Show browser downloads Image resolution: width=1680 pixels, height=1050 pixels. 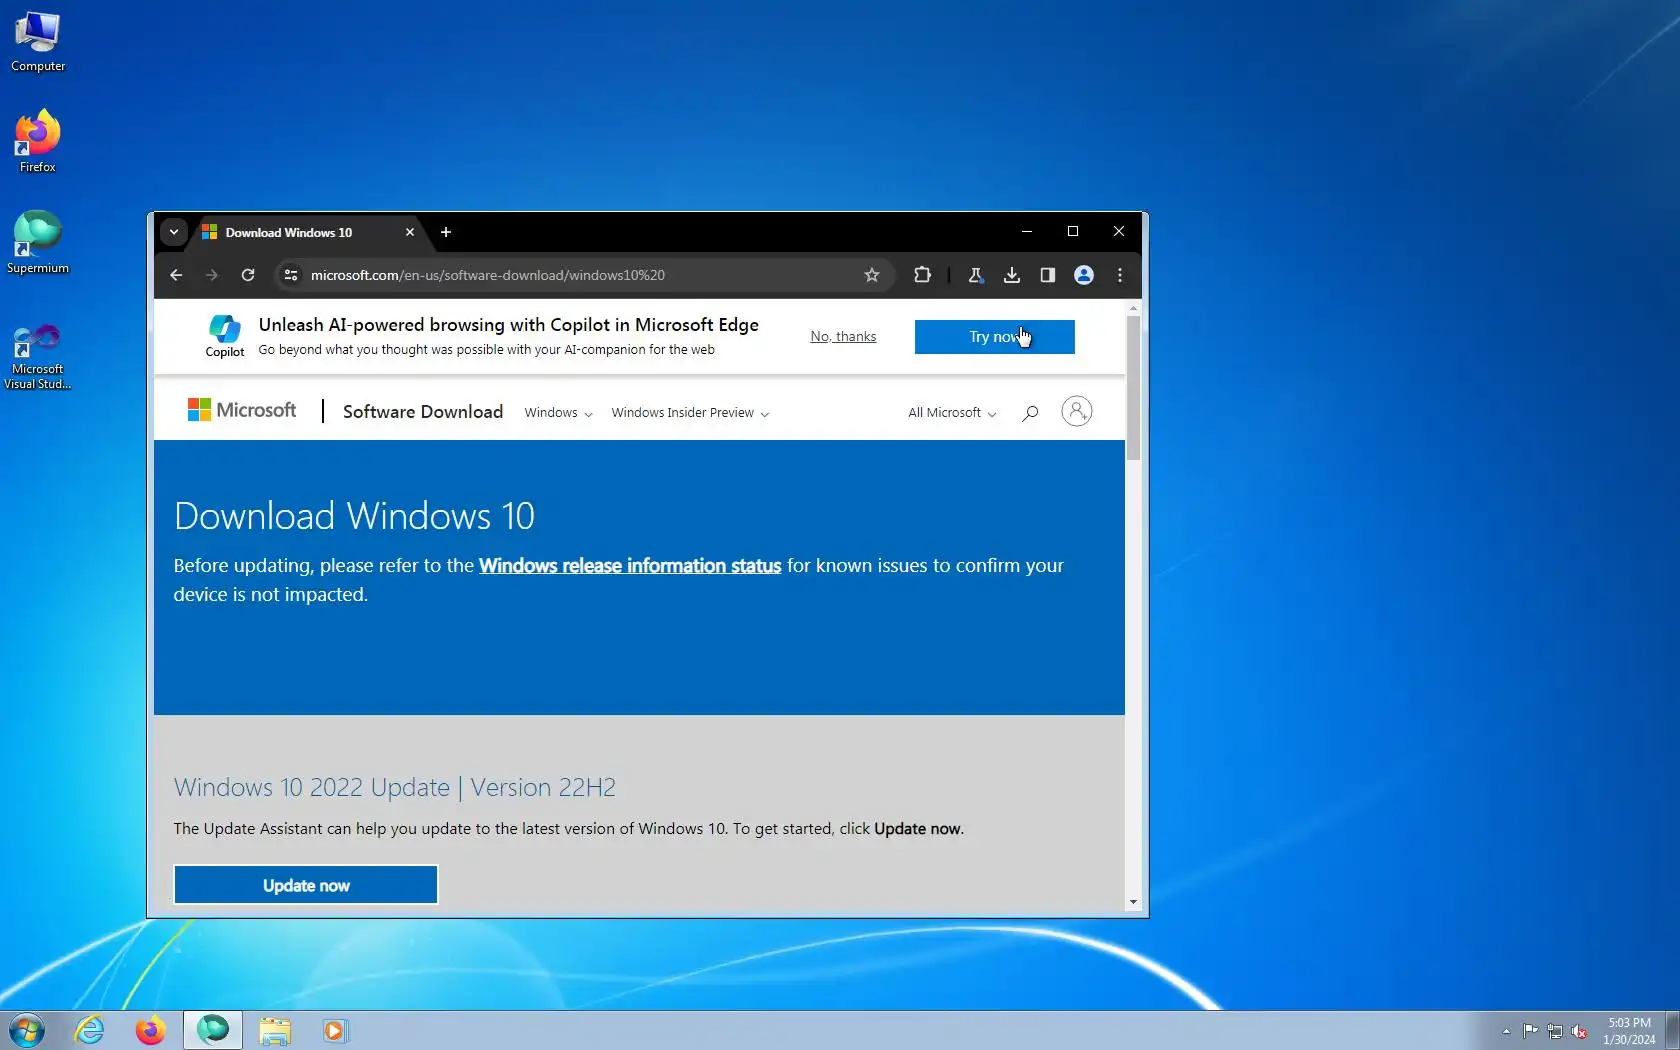[x=1012, y=275]
